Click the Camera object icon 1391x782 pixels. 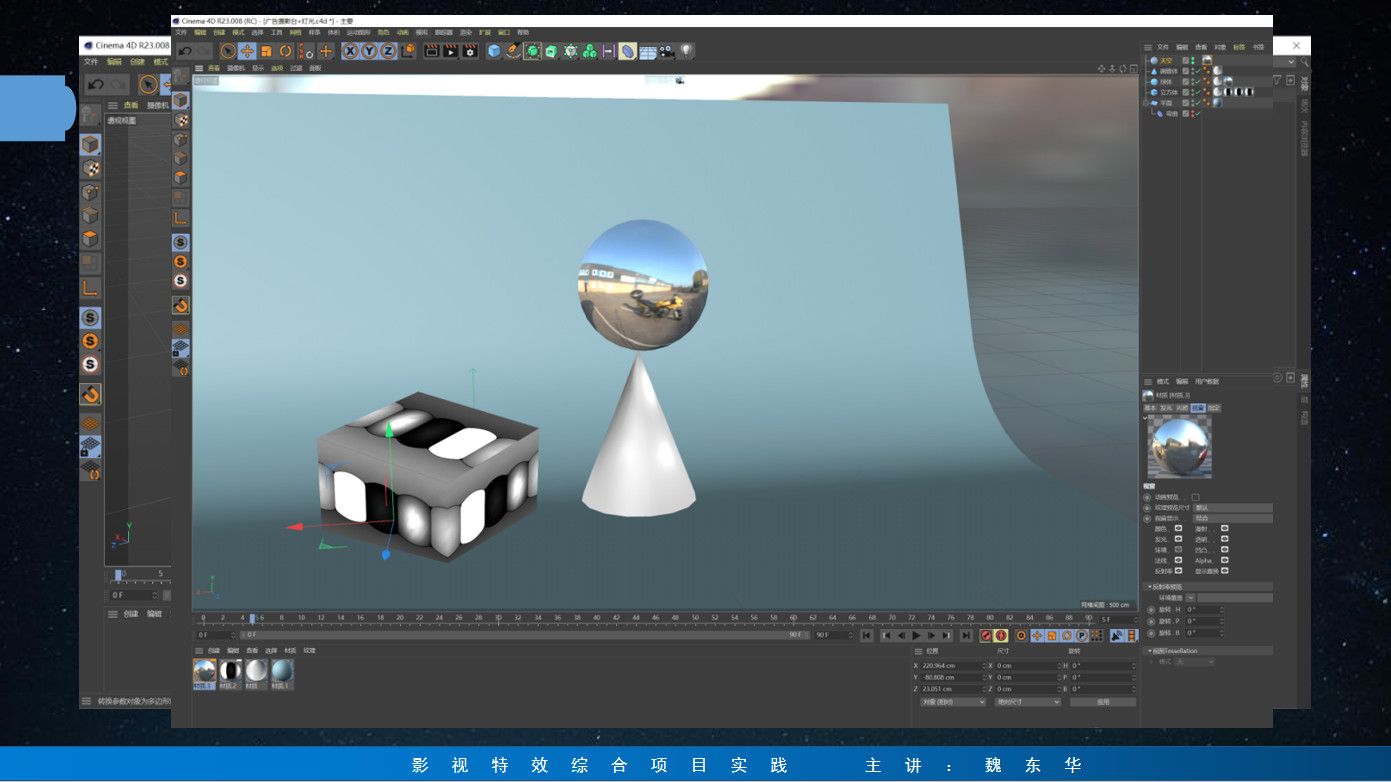click(x=667, y=51)
